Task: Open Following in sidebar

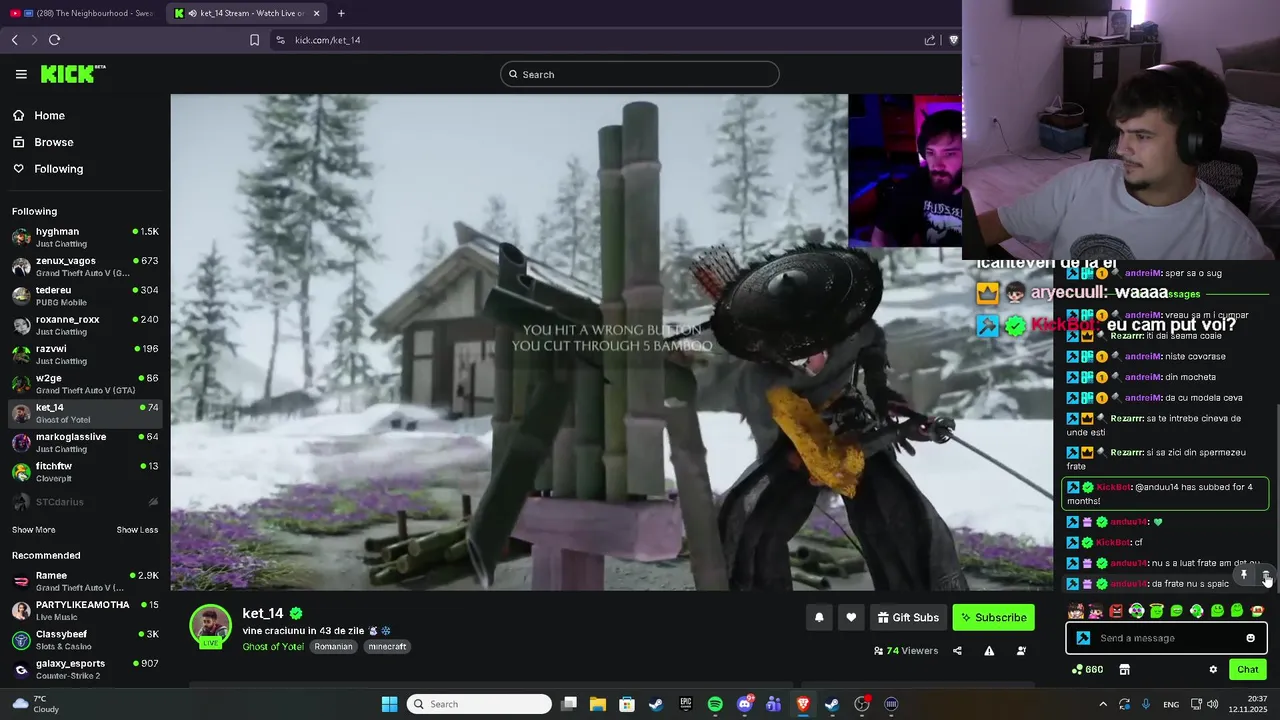Action: (58, 169)
